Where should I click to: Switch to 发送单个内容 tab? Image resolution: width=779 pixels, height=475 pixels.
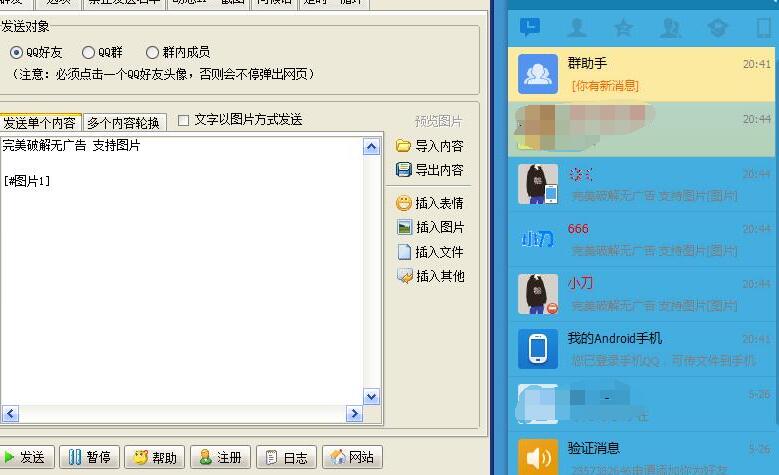coord(40,123)
